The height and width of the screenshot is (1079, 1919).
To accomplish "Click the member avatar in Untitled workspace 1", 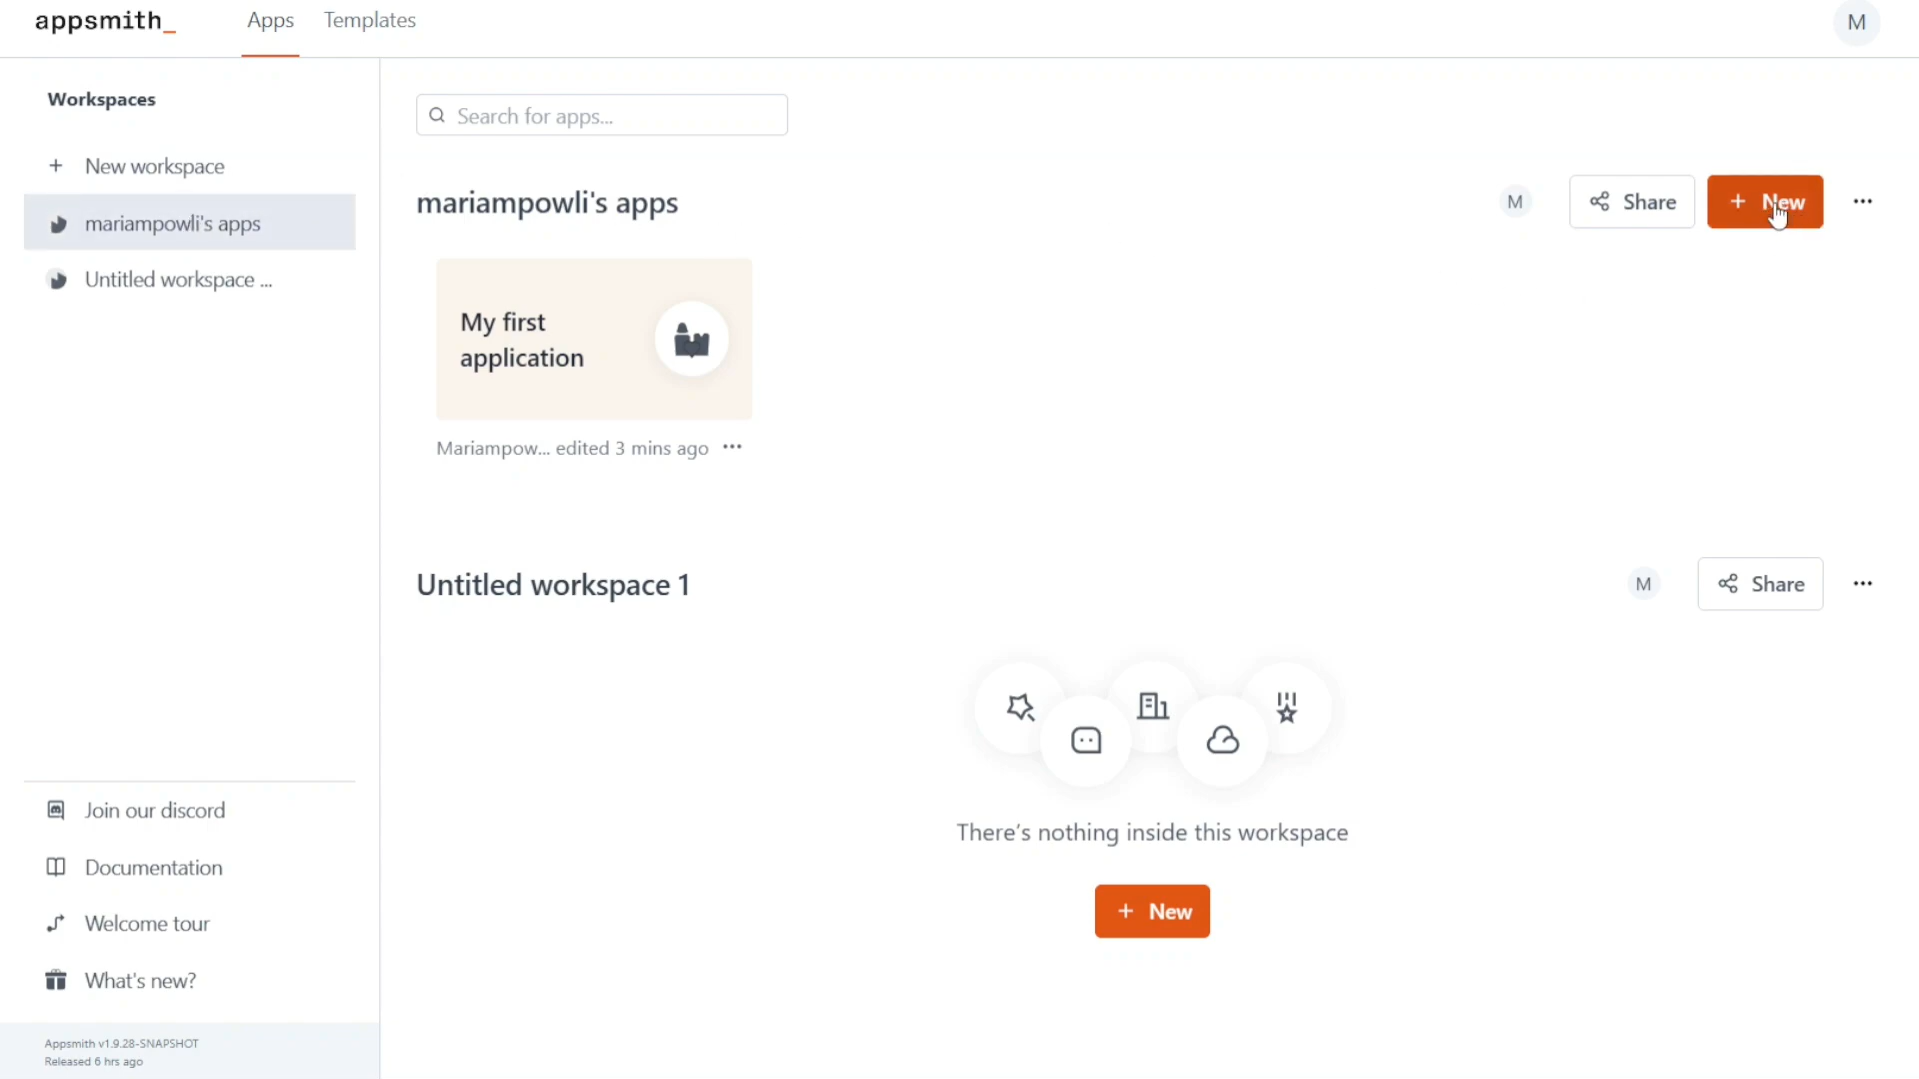I will [x=1643, y=584].
